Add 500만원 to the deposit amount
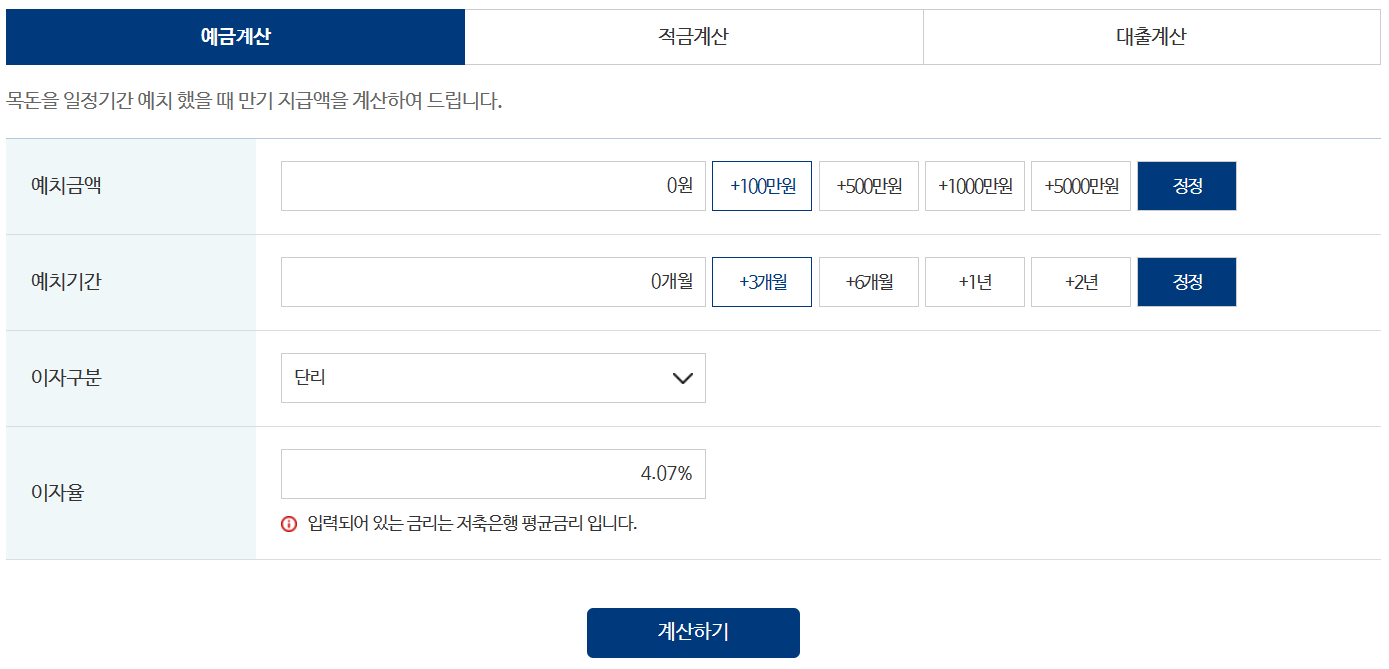This screenshot has width=1389, height=669. tap(868, 185)
